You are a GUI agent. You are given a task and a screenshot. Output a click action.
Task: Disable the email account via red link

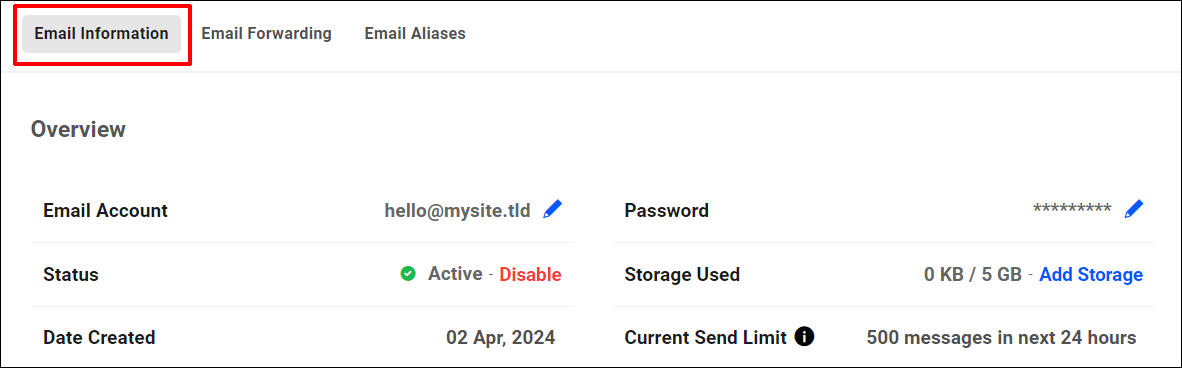click(x=531, y=274)
